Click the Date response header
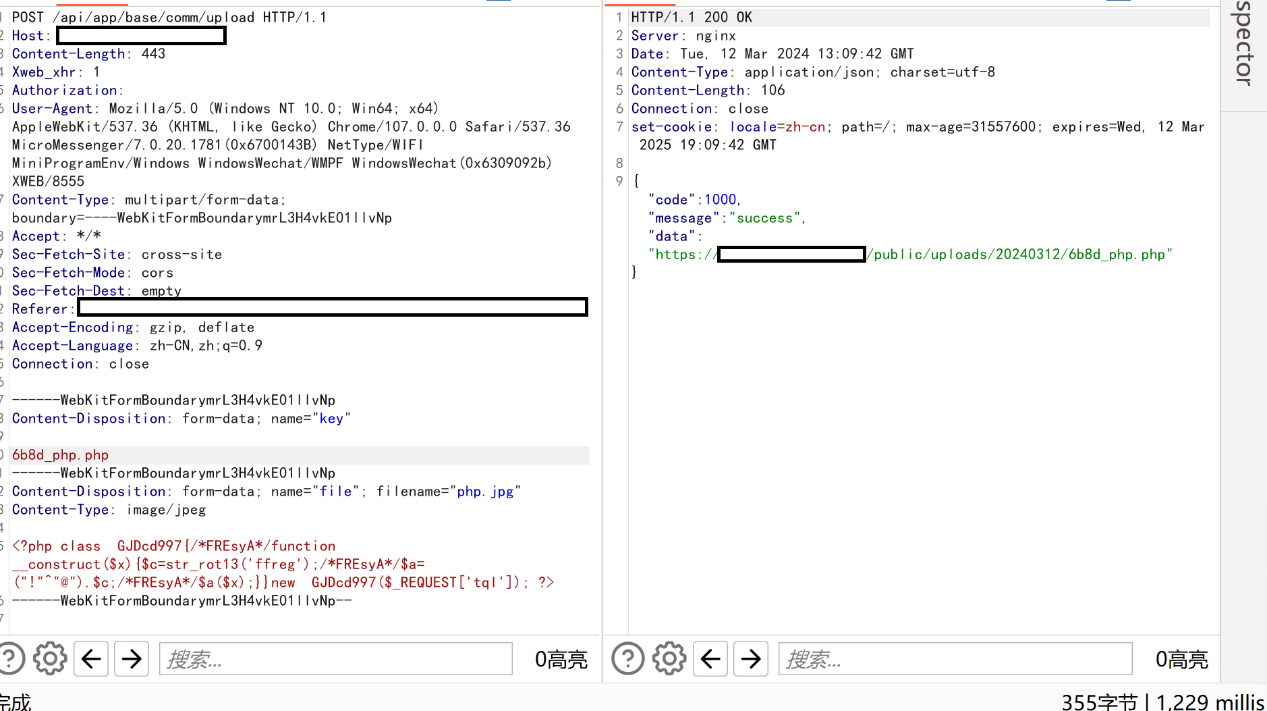 click(772, 54)
